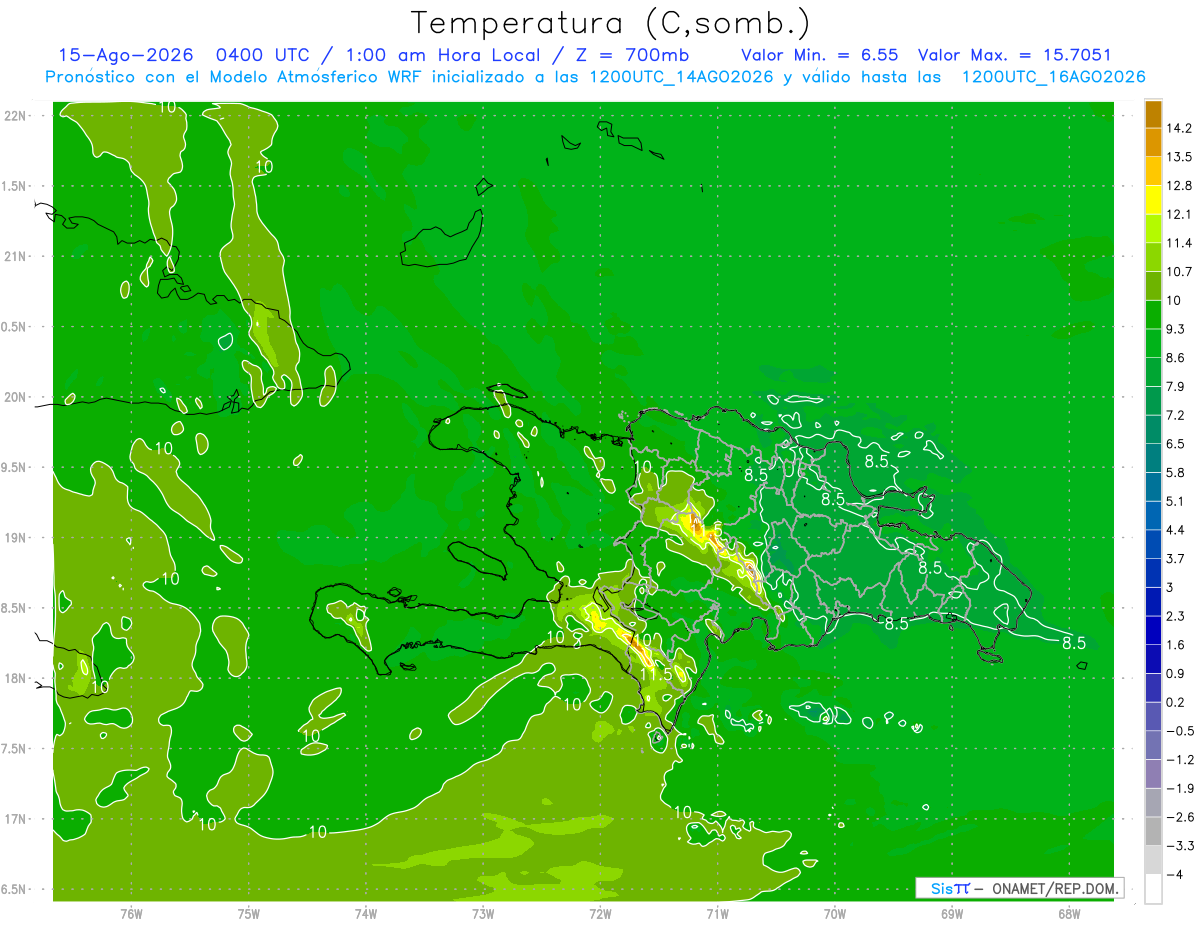Click the '-1.2' legend value
This screenshot has width=1200, height=927.
click(1180, 759)
